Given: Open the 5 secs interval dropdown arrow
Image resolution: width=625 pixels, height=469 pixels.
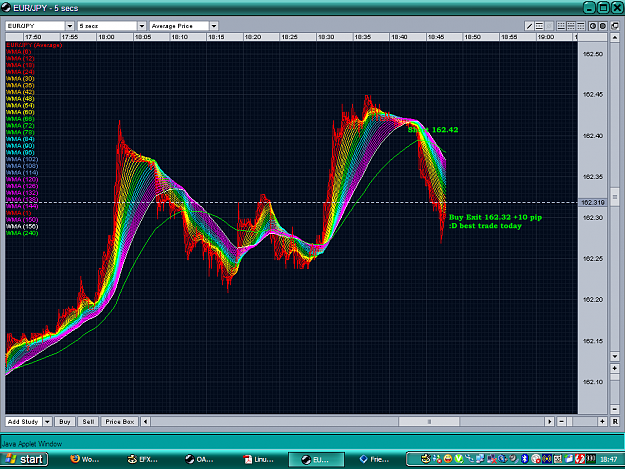Looking at the screenshot, I should coord(142,26).
